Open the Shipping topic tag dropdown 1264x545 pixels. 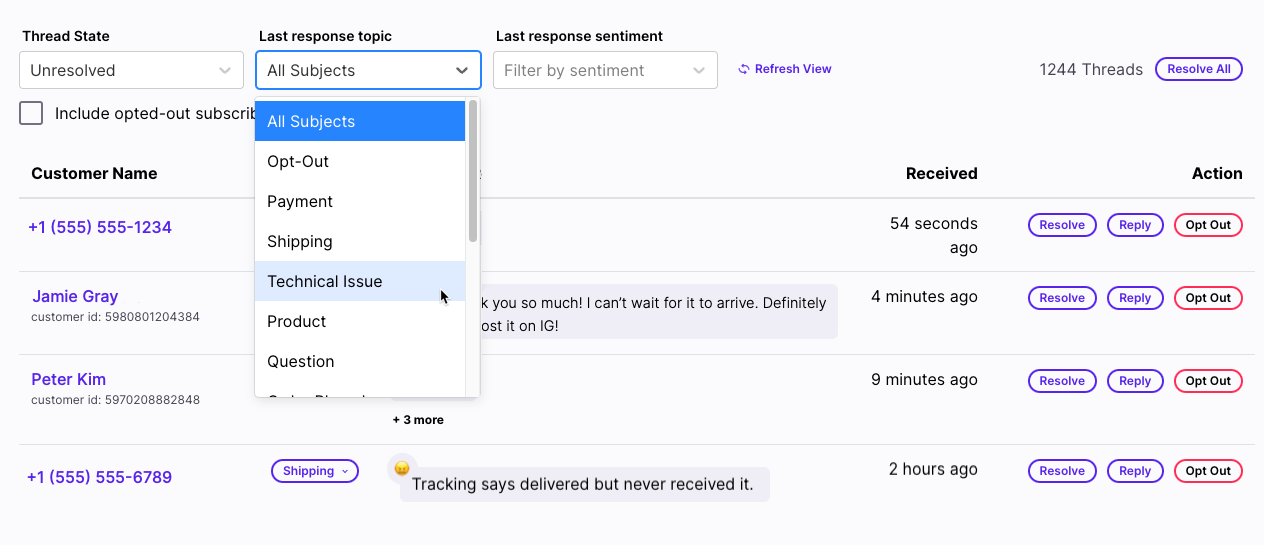click(x=314, y=471)
